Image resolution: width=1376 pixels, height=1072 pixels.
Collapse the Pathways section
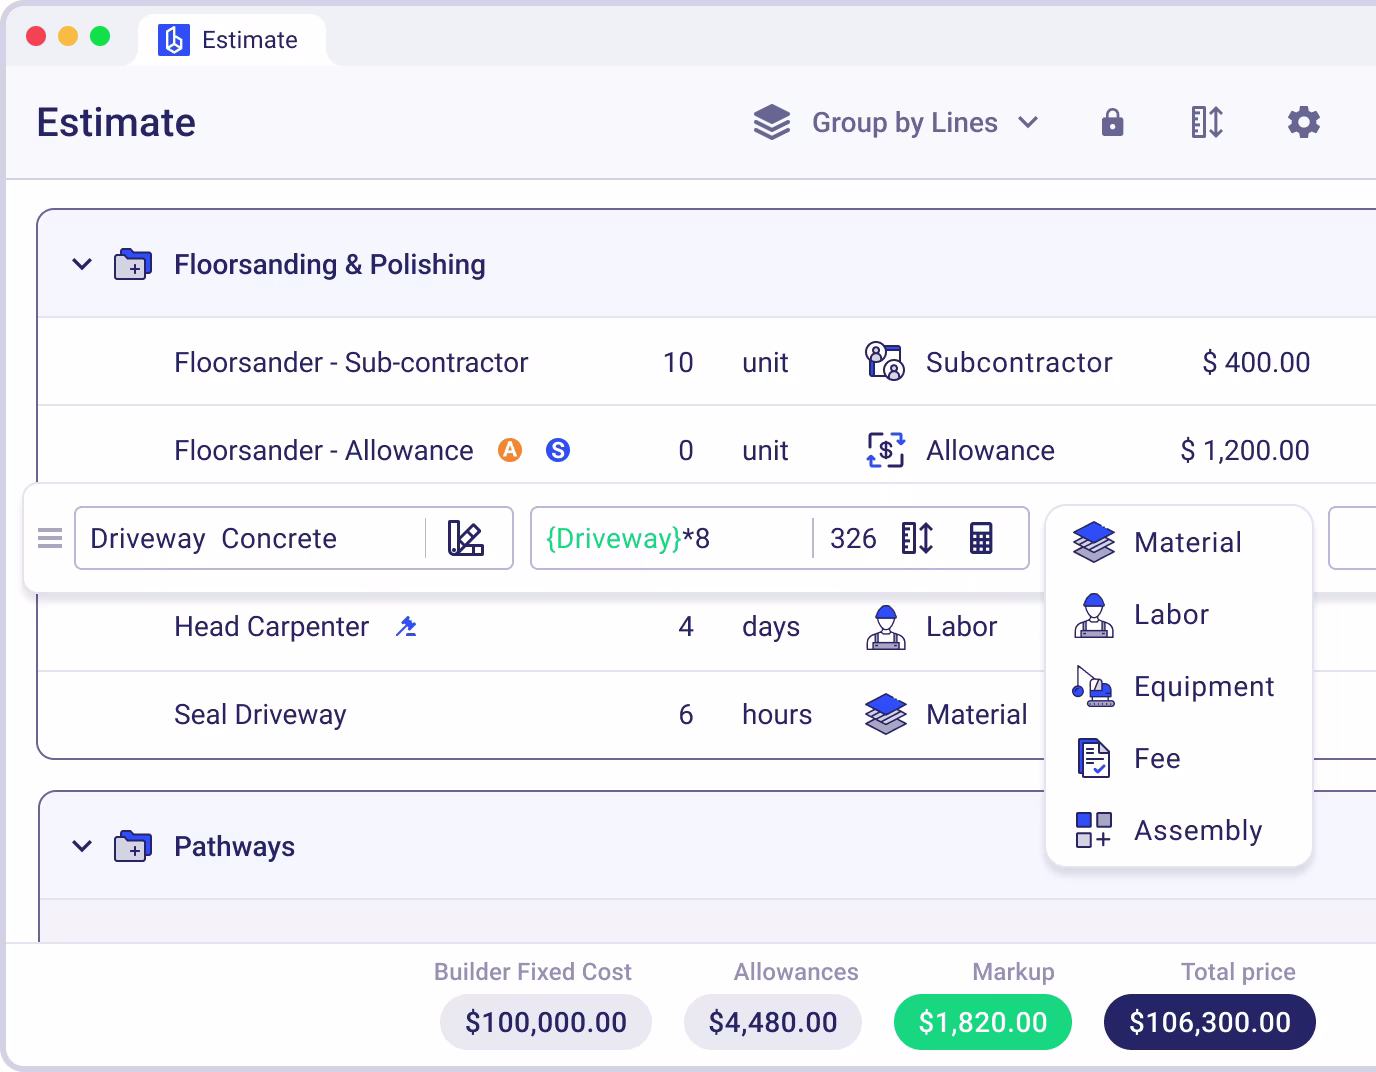pyautogui.click(x=82, y=846)
